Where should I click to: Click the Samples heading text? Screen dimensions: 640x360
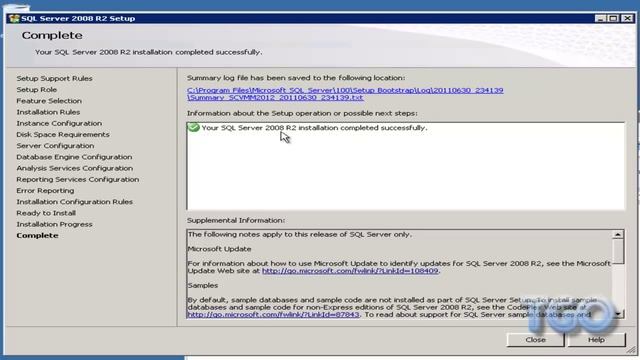coord(203,285)
